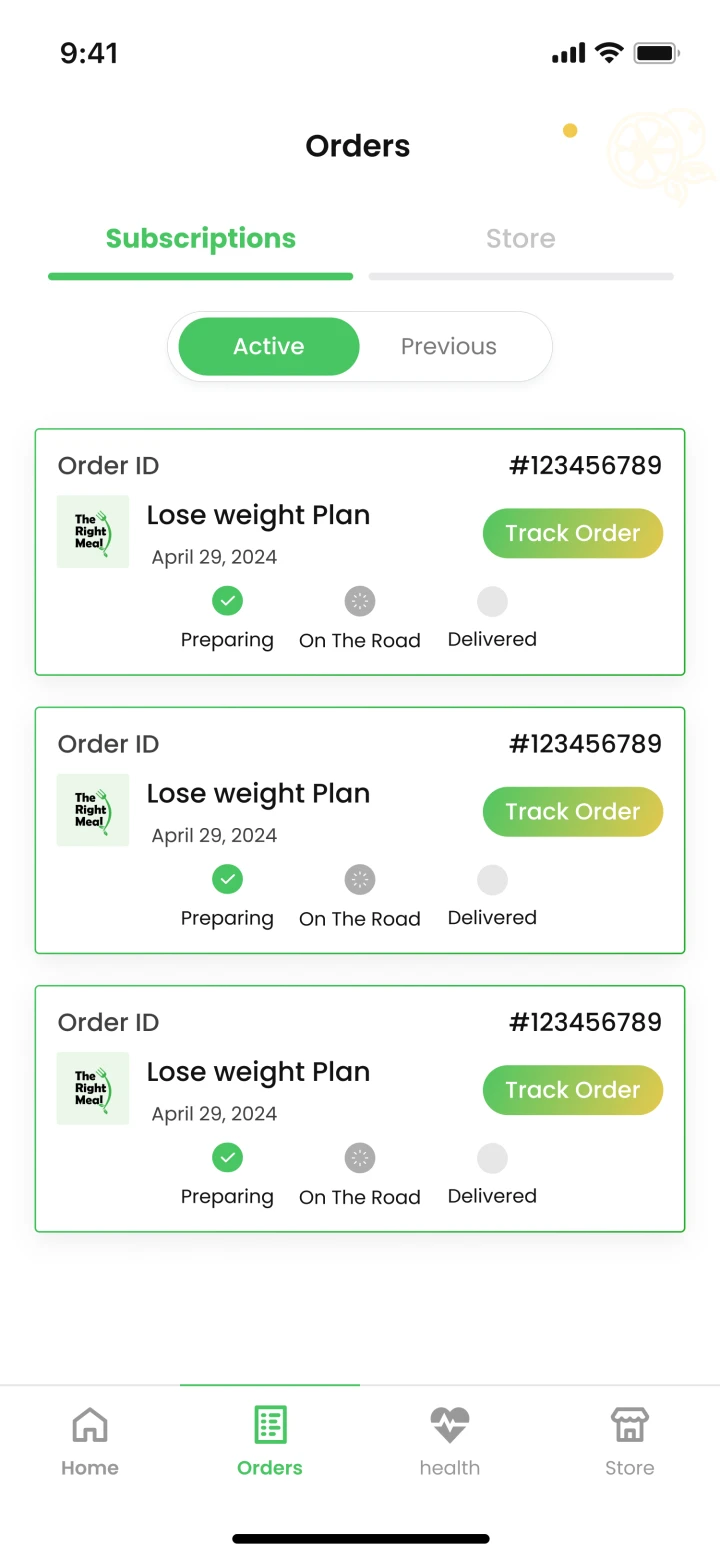Tap the Store shop icon
Viewport: 720px width, 1559px height.
[630, 1425]
